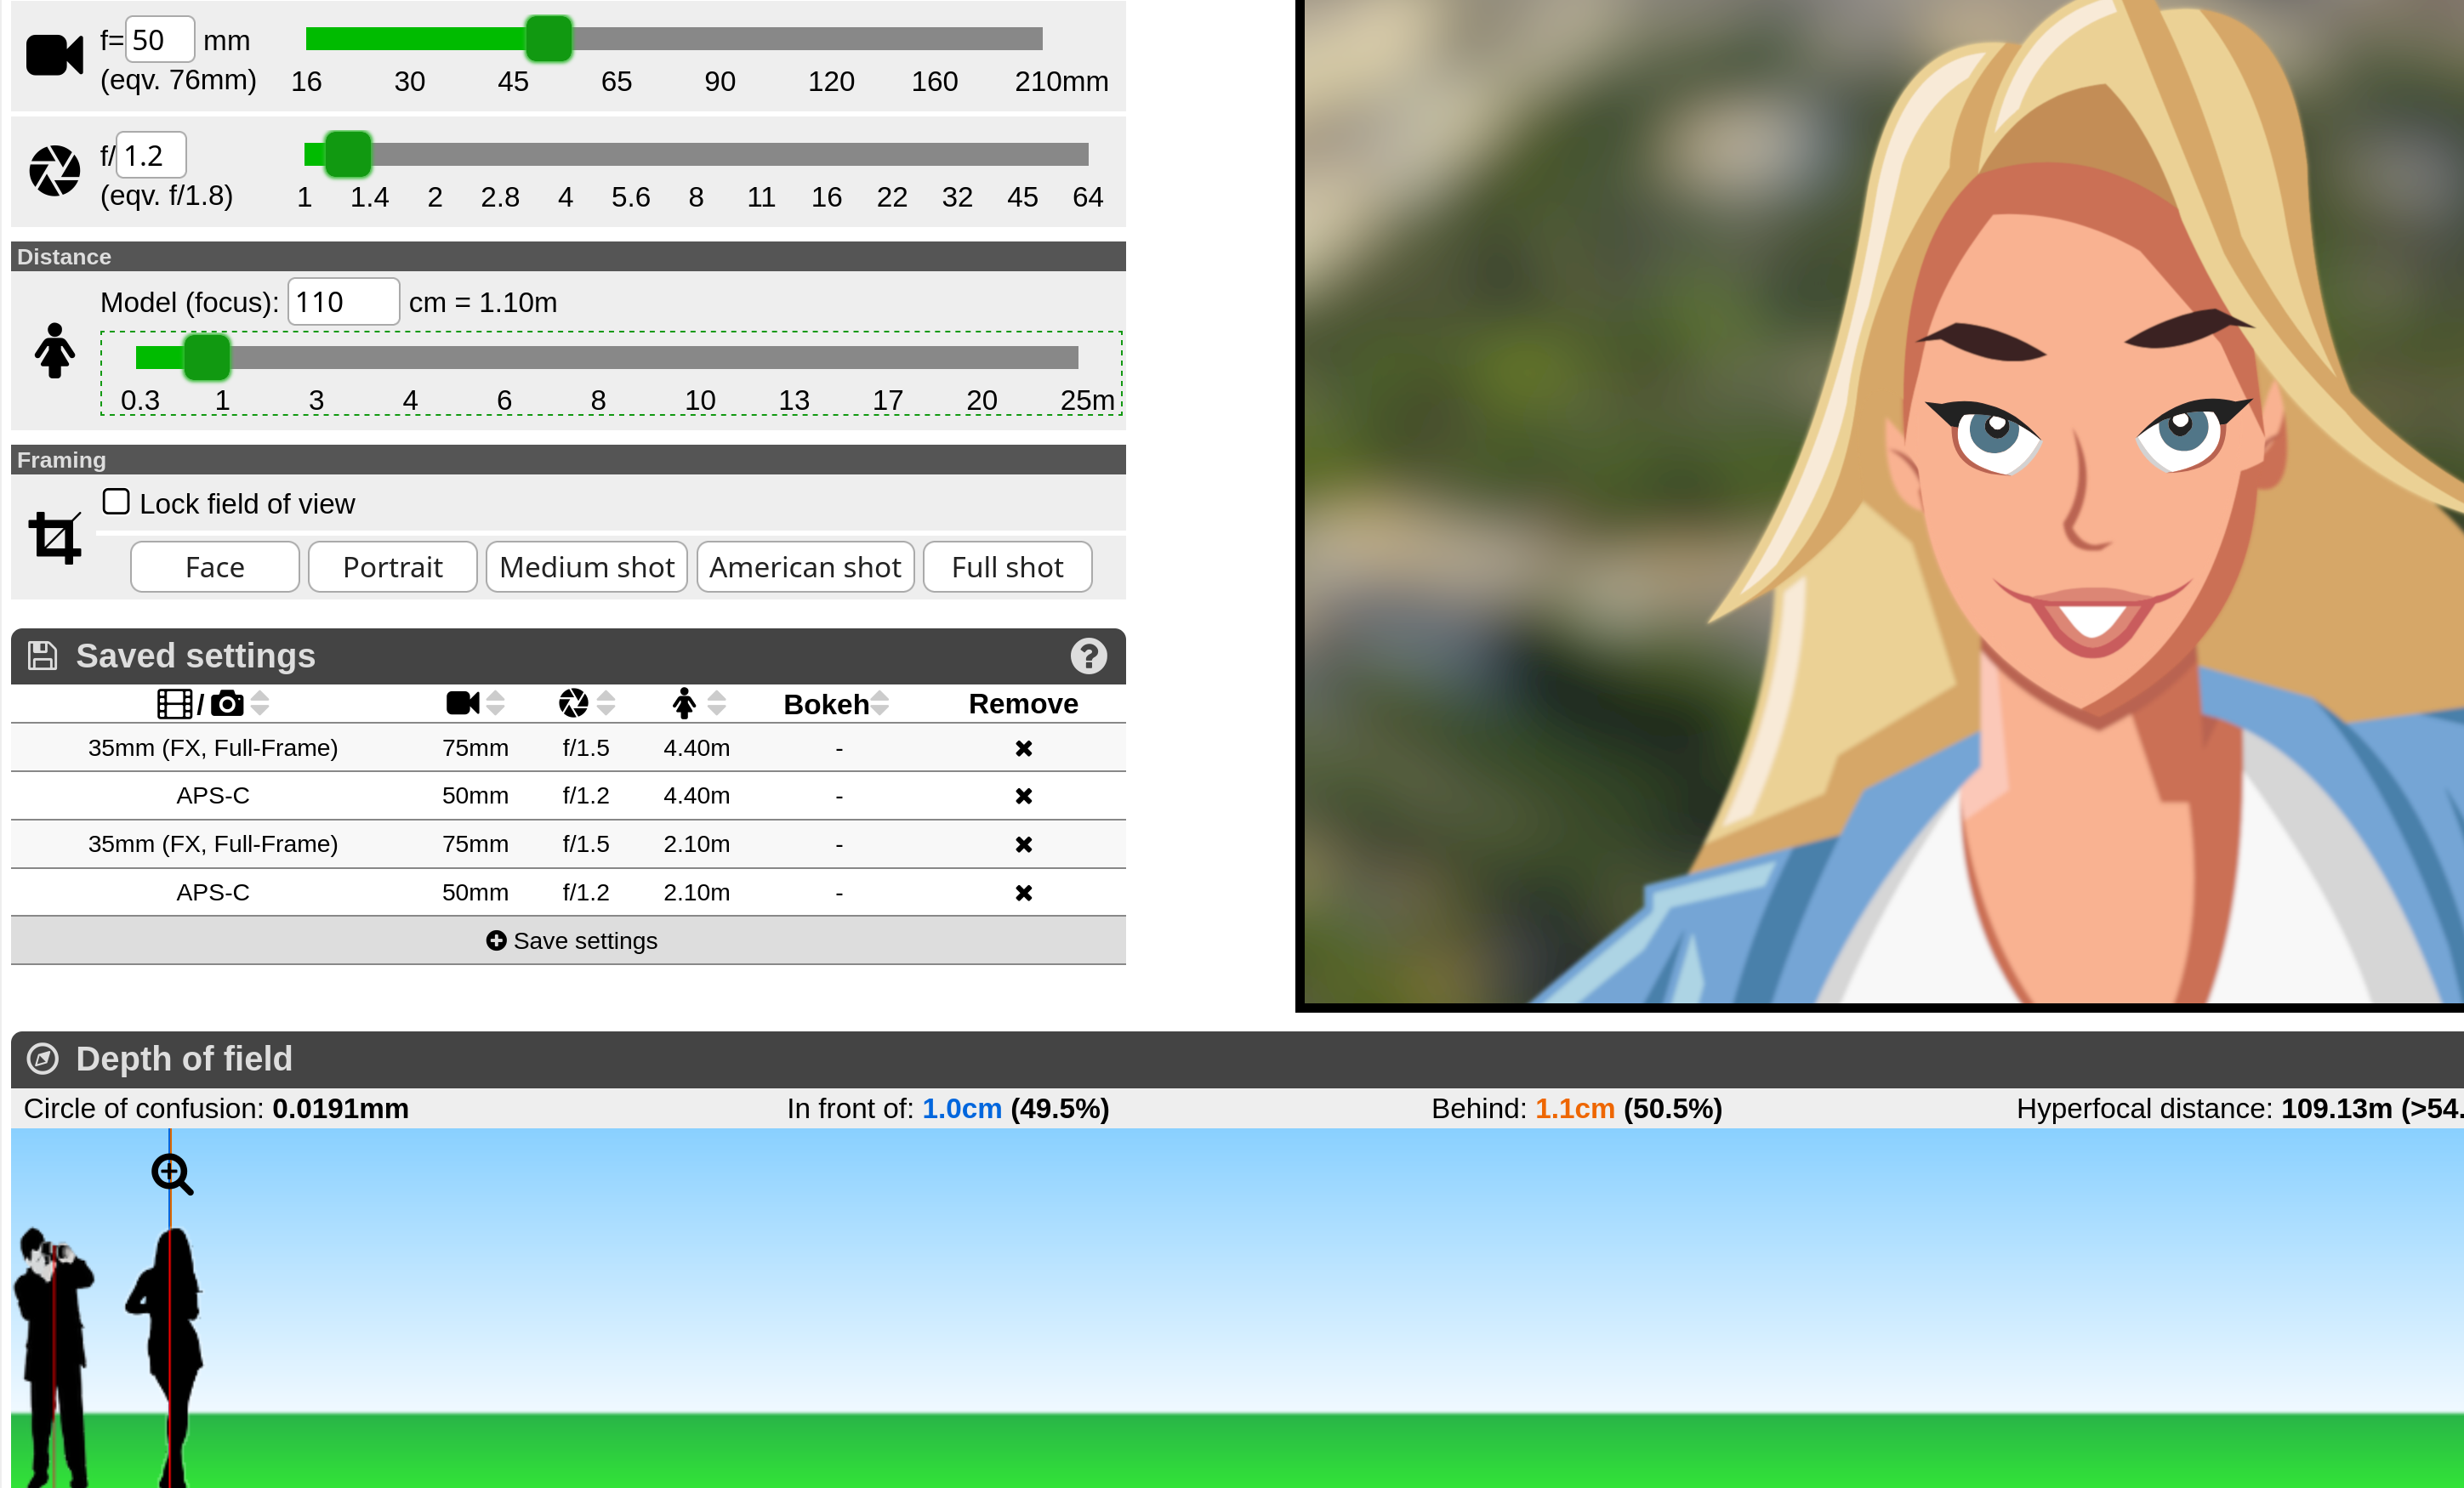
Task: Remove the APS-C 50mm 2.10m saved setting
Action: pyautogui.click(x=1023, y=892)
